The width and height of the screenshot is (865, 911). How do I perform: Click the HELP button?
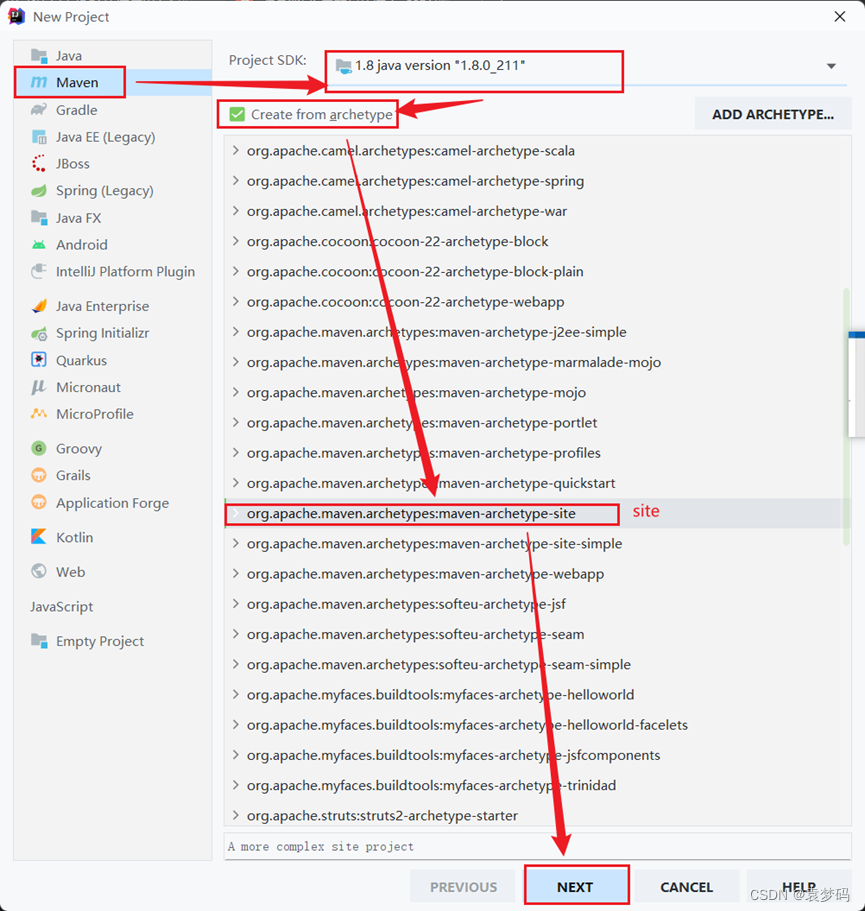(x=799, y=887)
